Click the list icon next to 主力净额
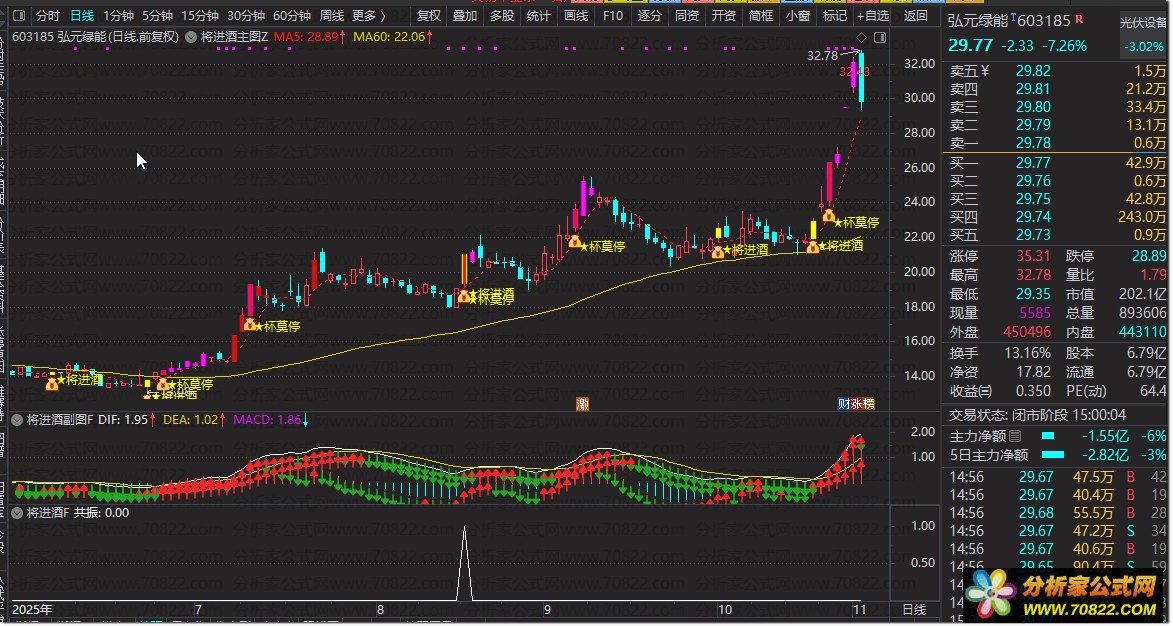Screen dimensions: 1173x626 tap(1014, 435)
